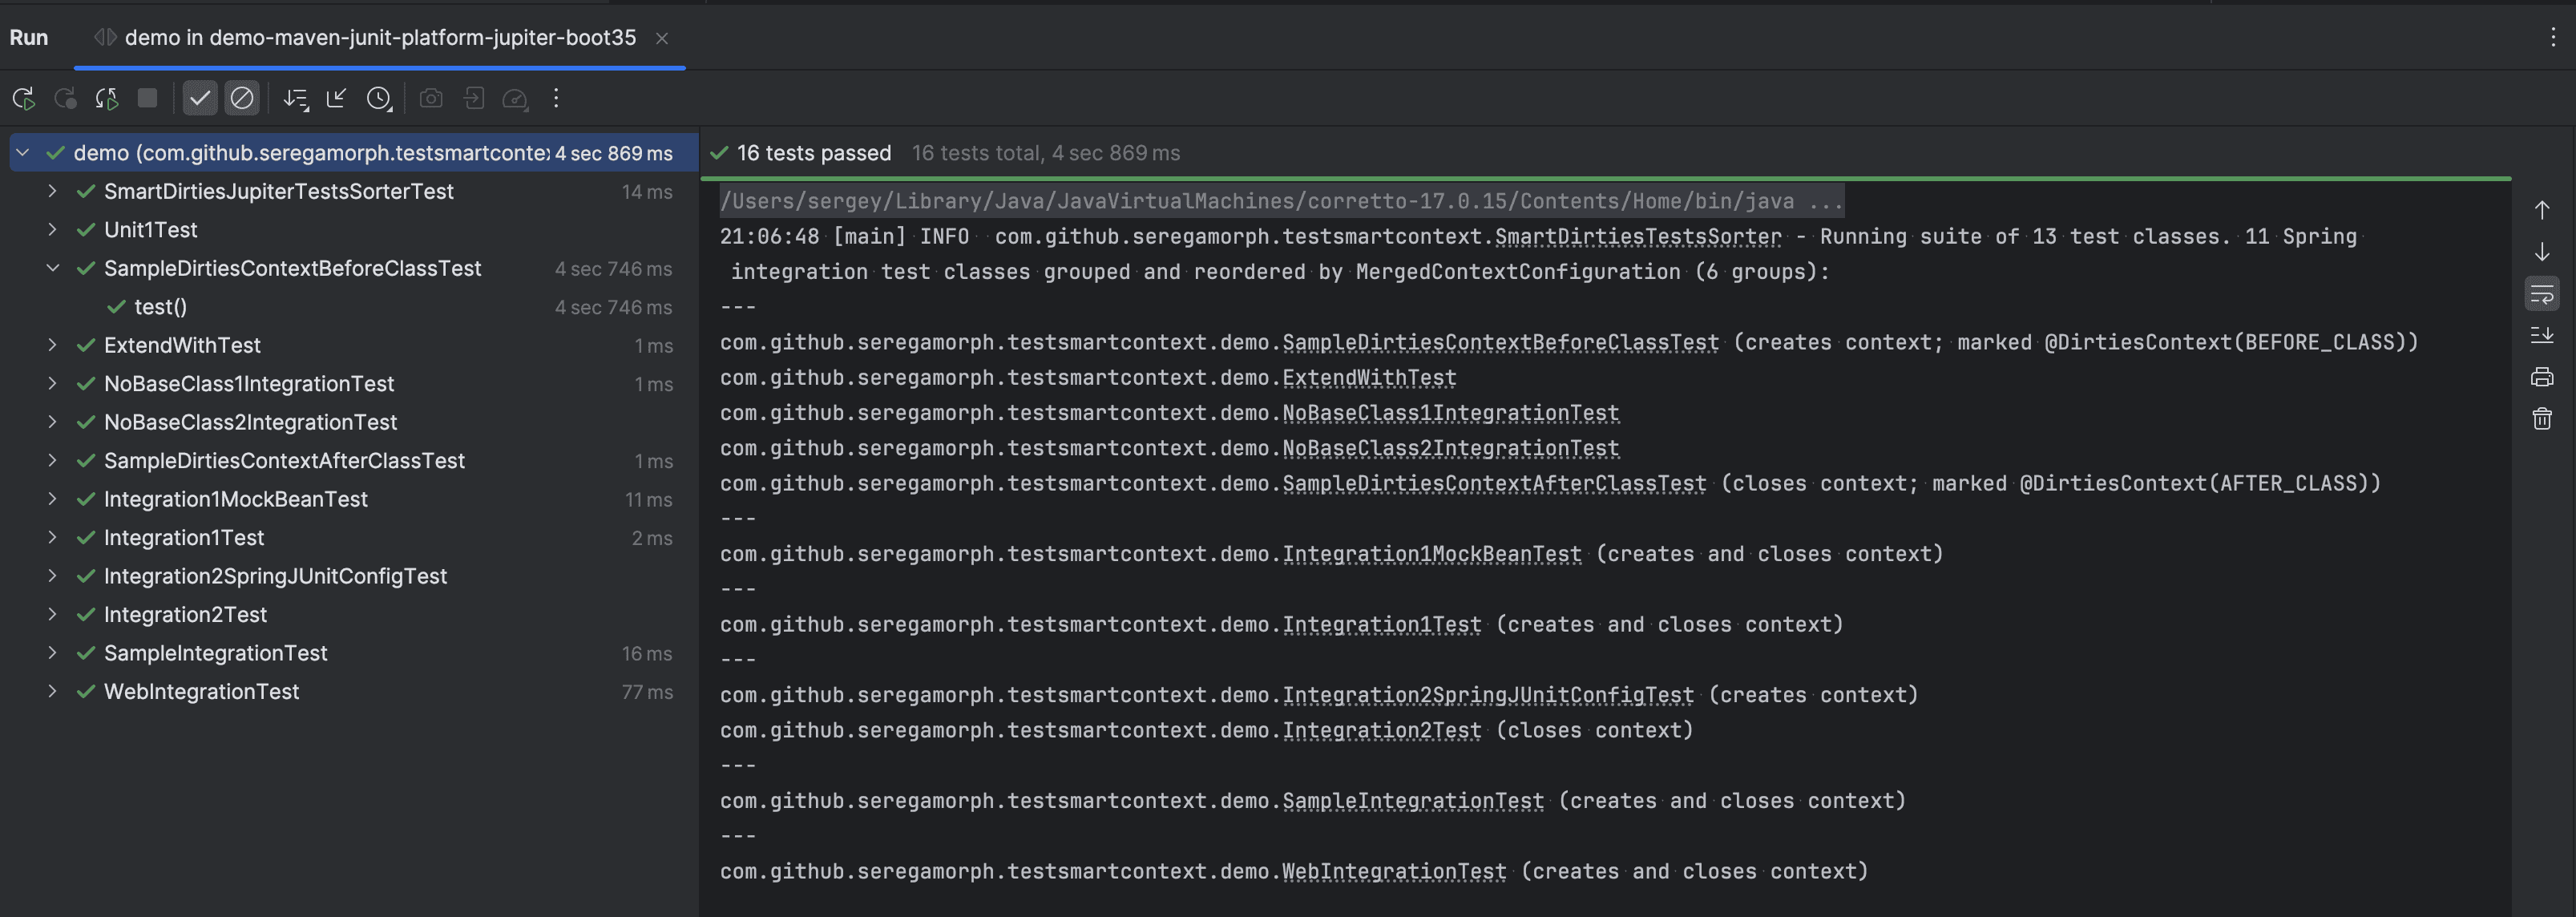Open the test history clock icon
Screen dimensions: 2576x917
379,98
